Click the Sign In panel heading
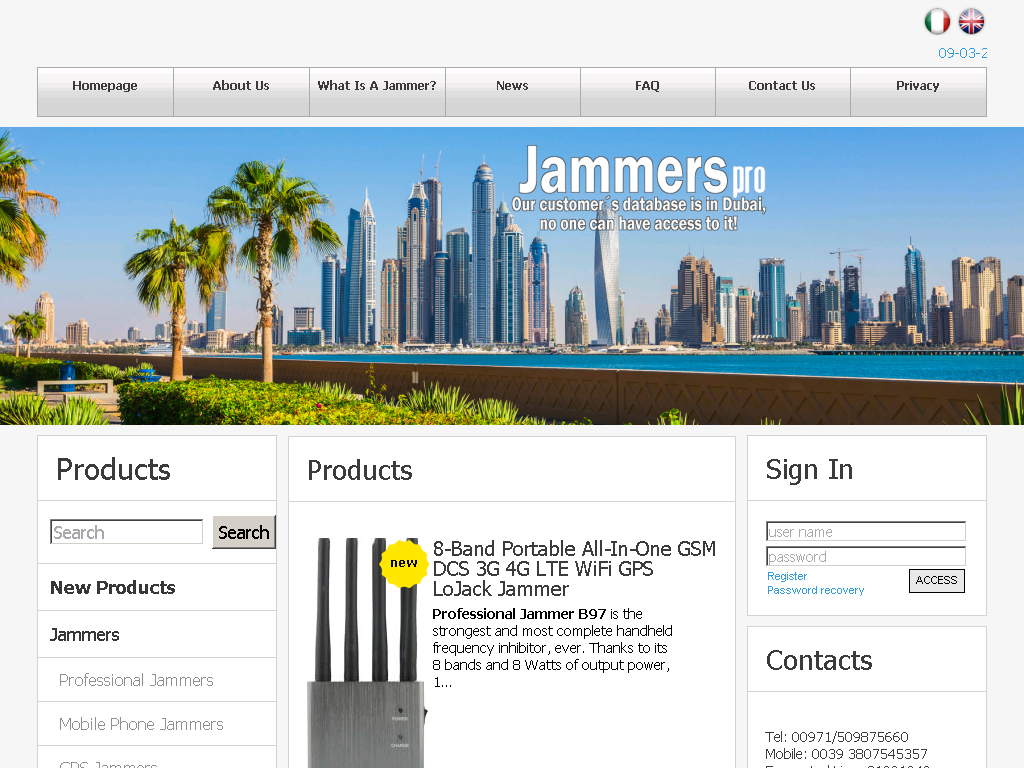The width and height of the screenshot is (1024, 768). point(809,470)
